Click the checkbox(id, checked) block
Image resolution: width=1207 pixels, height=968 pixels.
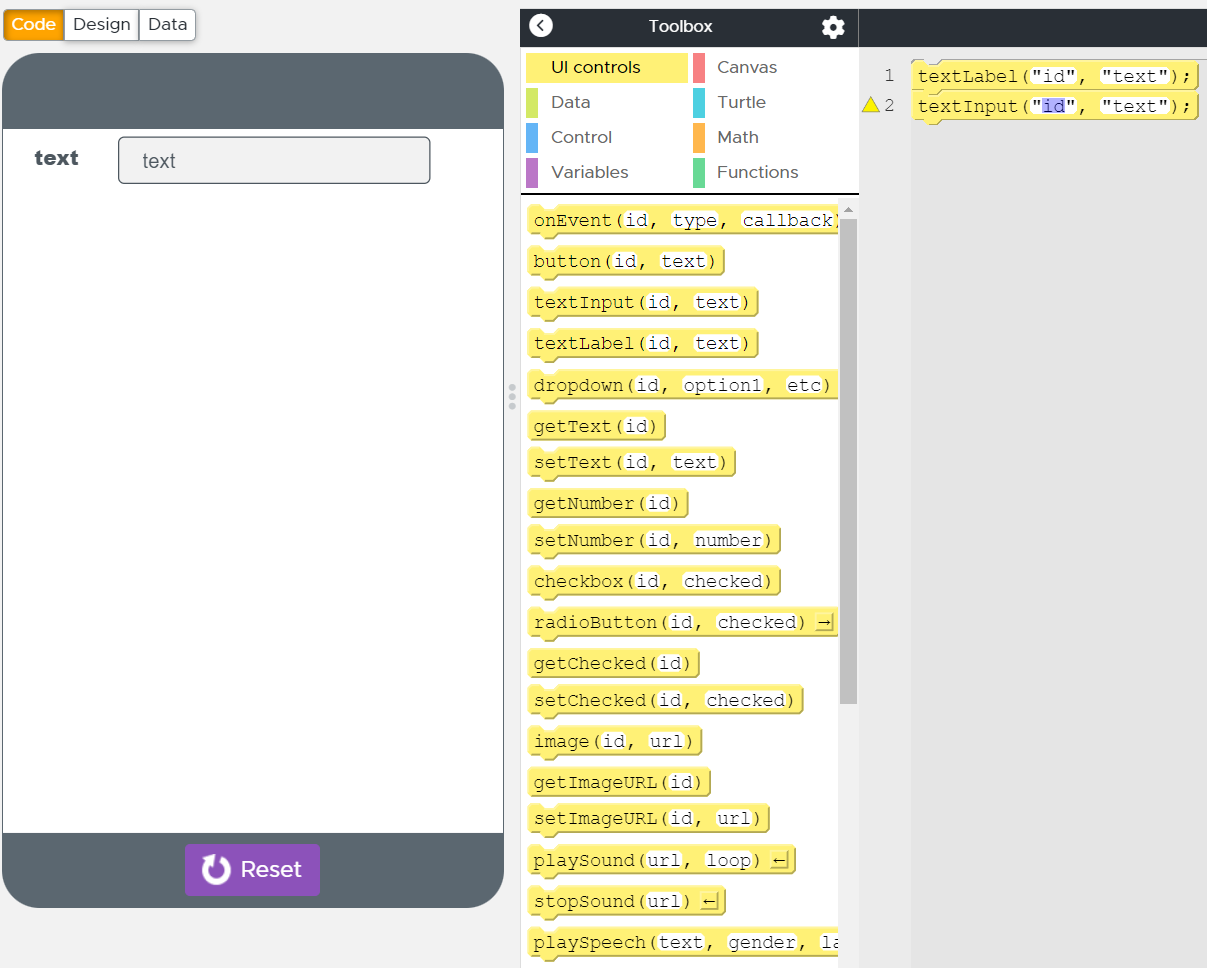(x=654, y=582)
